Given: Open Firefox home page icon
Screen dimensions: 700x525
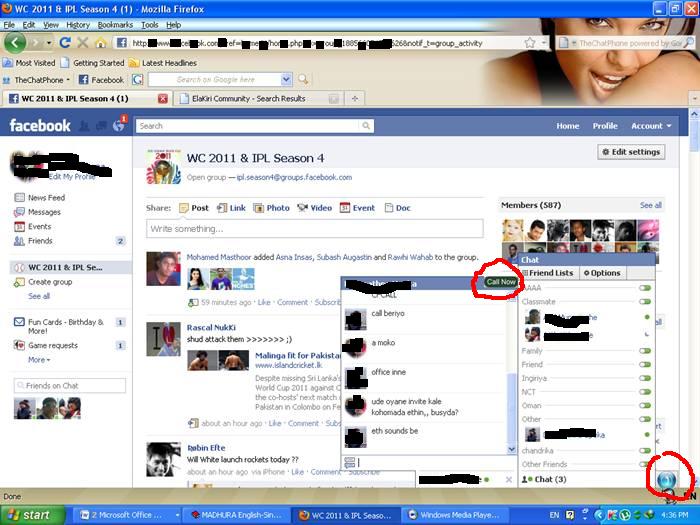Looking at the screenshot, I should pos(100,43).
